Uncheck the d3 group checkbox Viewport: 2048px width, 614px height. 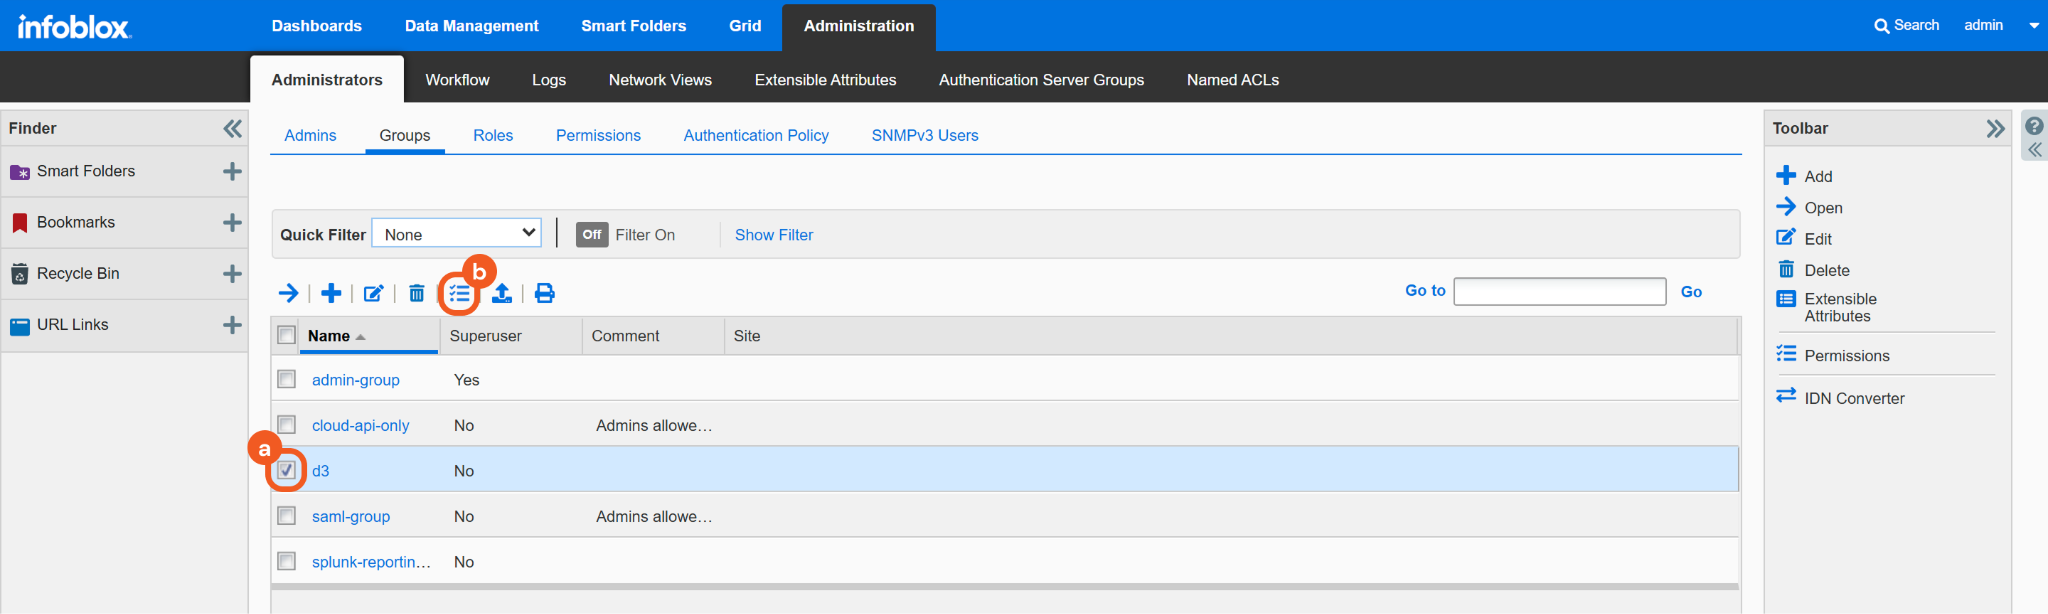point(287,470)
